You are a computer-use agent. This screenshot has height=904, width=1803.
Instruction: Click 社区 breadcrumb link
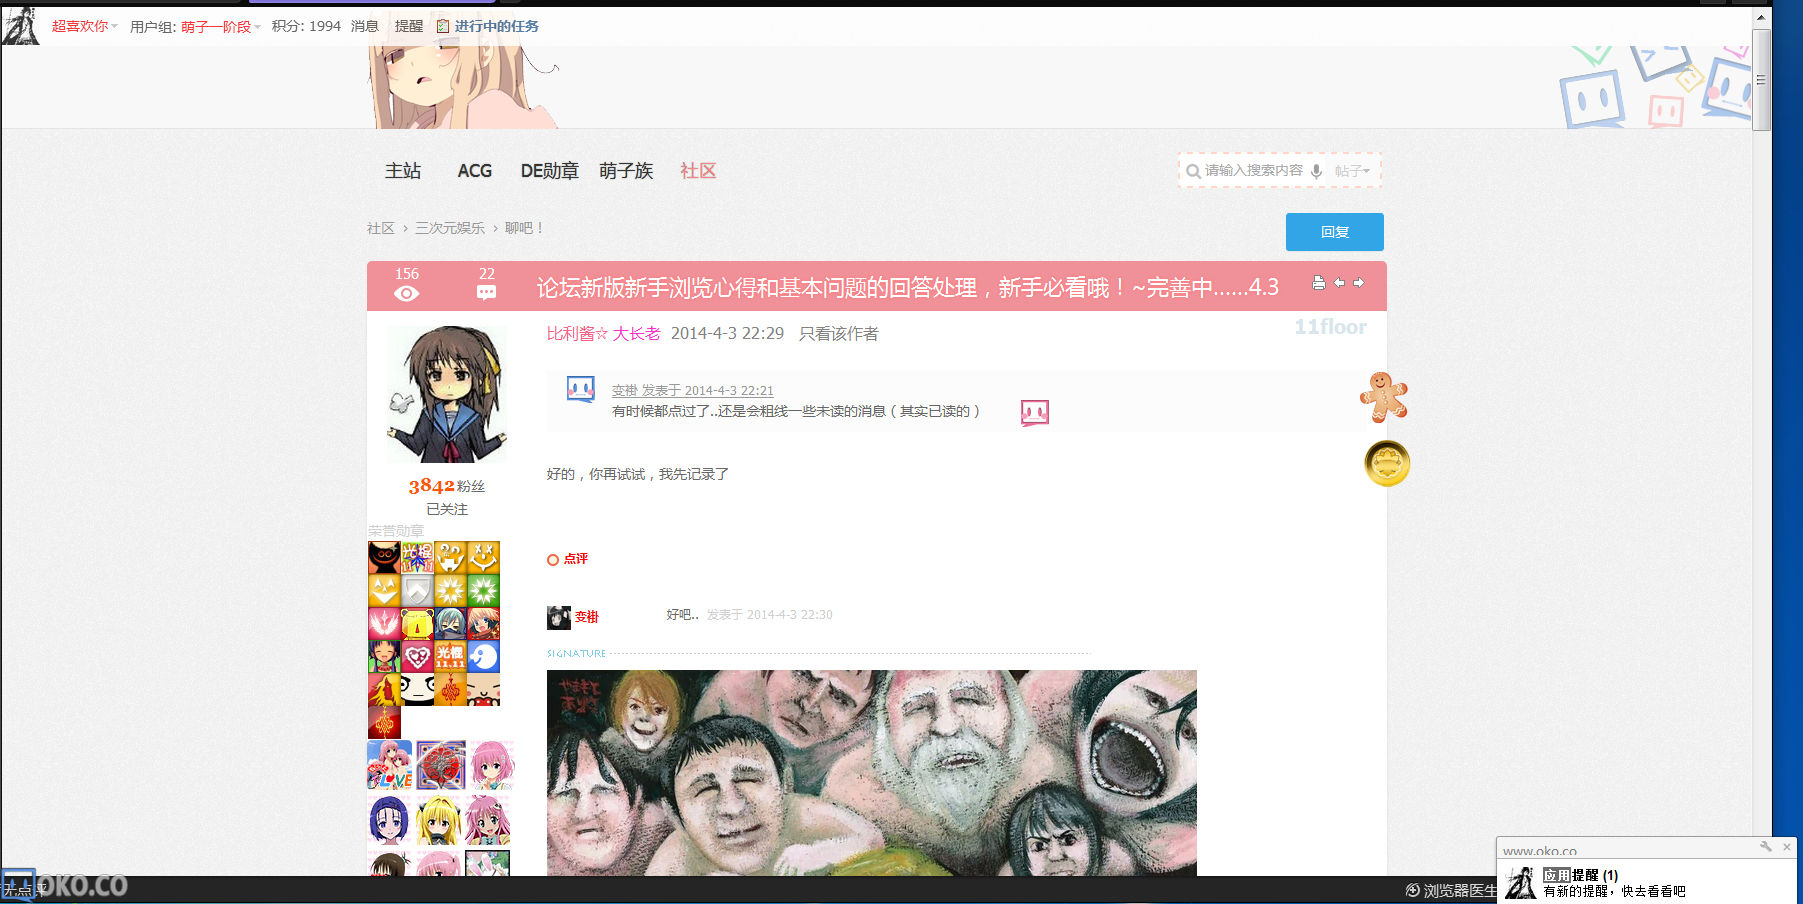click(x=381, y=228)
